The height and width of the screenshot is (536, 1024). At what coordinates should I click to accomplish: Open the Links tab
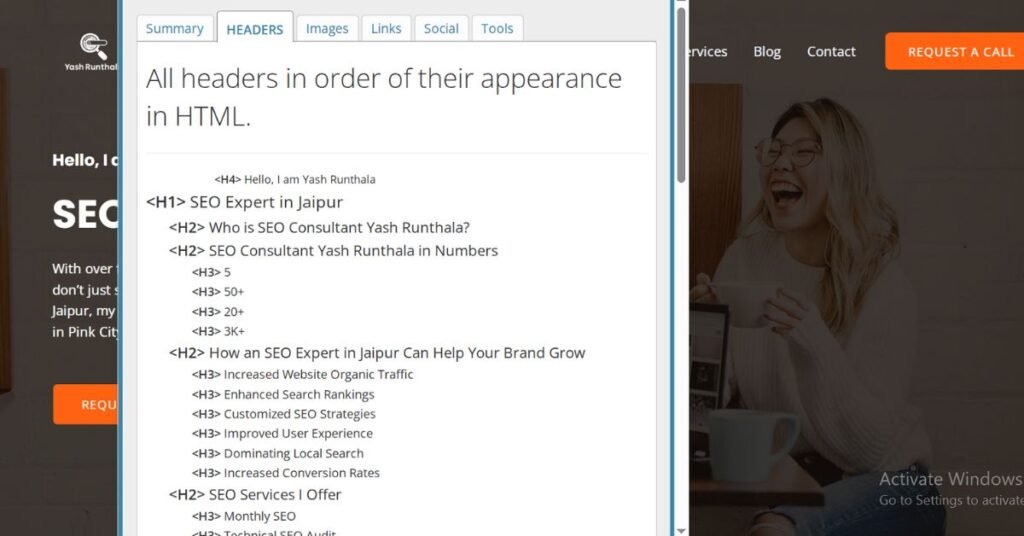click(x=386, y=29)
